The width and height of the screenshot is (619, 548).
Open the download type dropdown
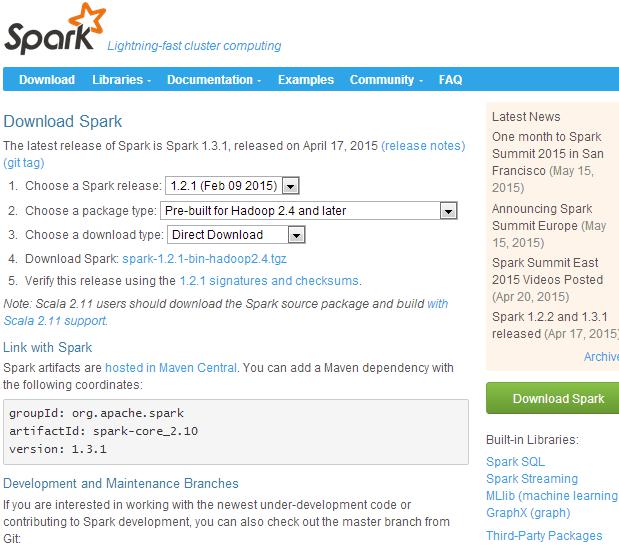click(236, 235)
